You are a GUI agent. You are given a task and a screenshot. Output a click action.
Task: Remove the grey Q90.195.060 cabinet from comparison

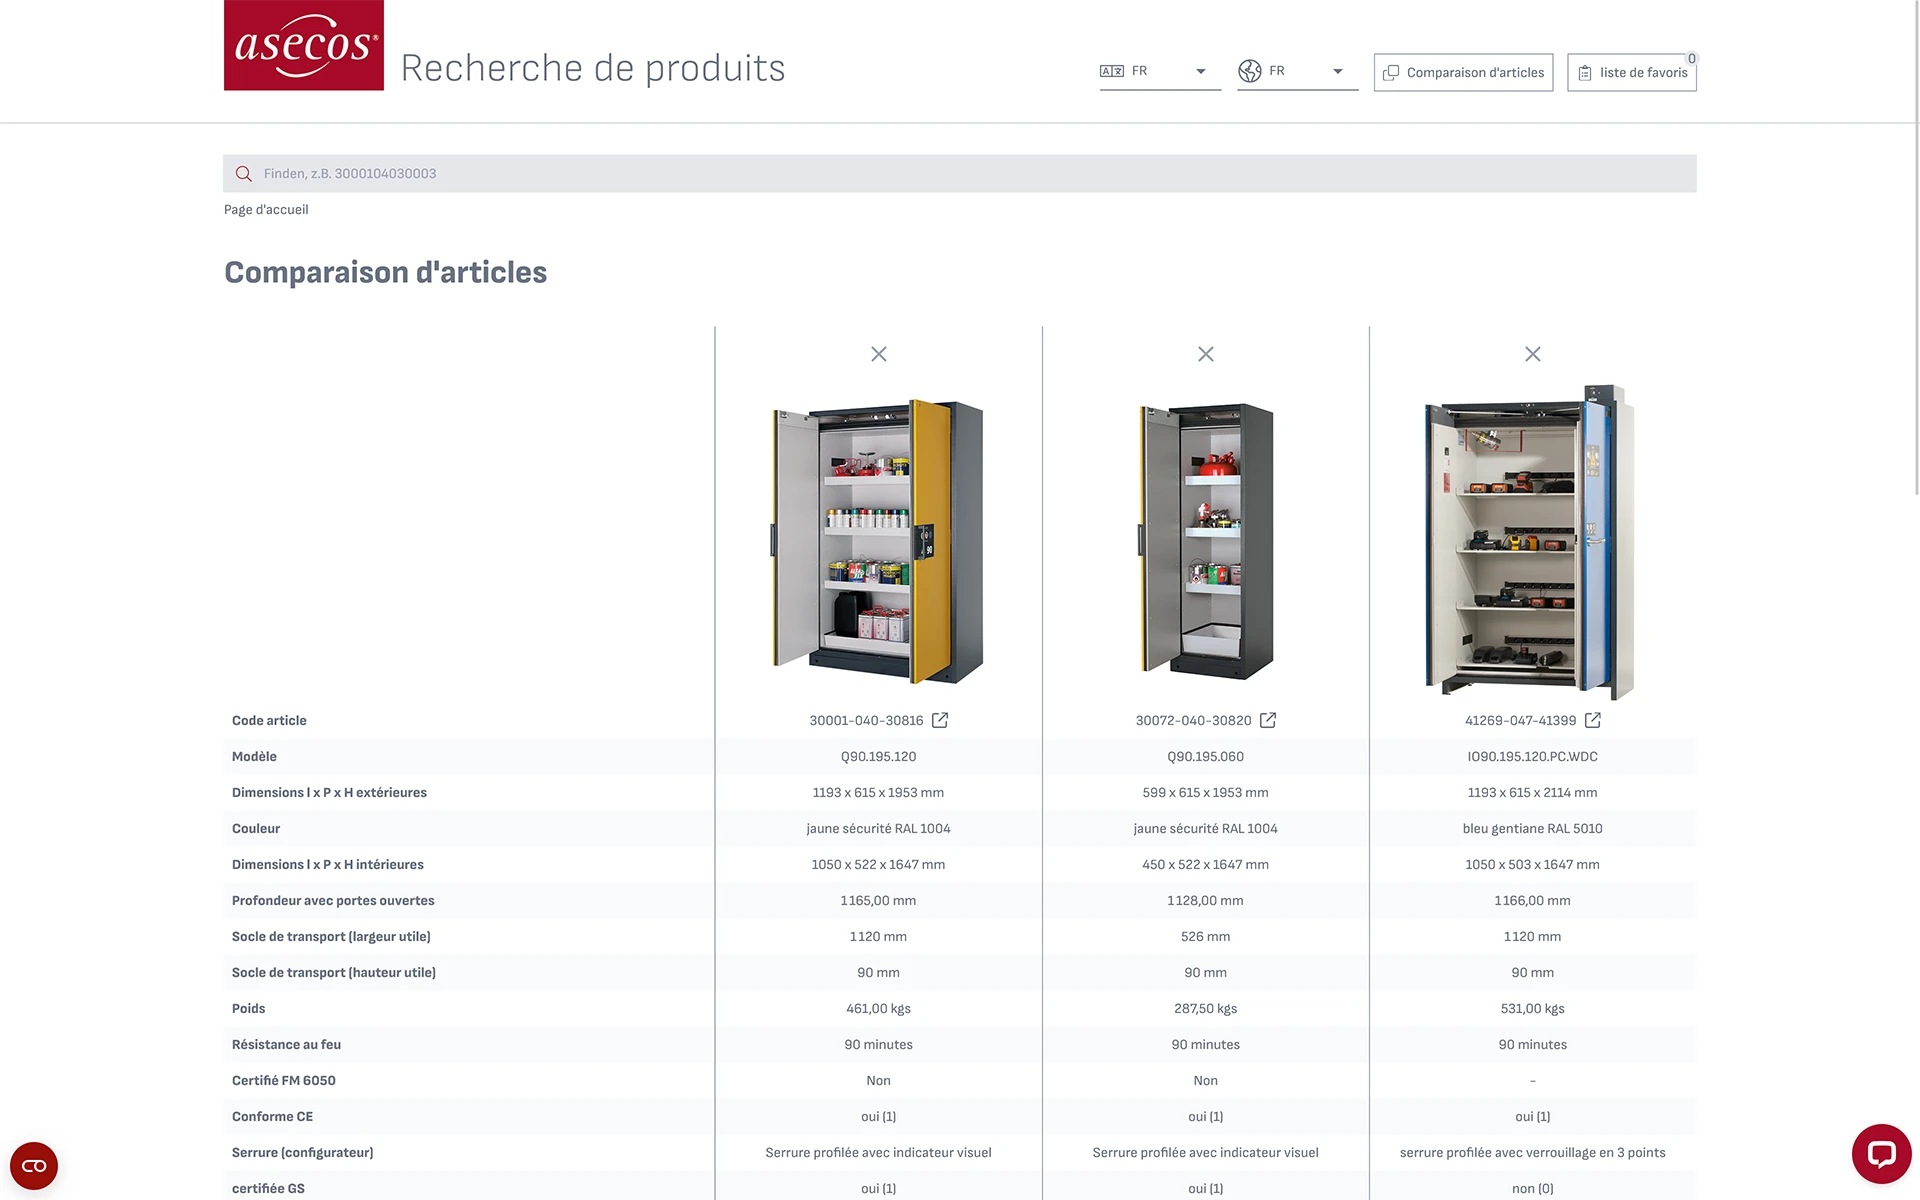pos(1205,354)
